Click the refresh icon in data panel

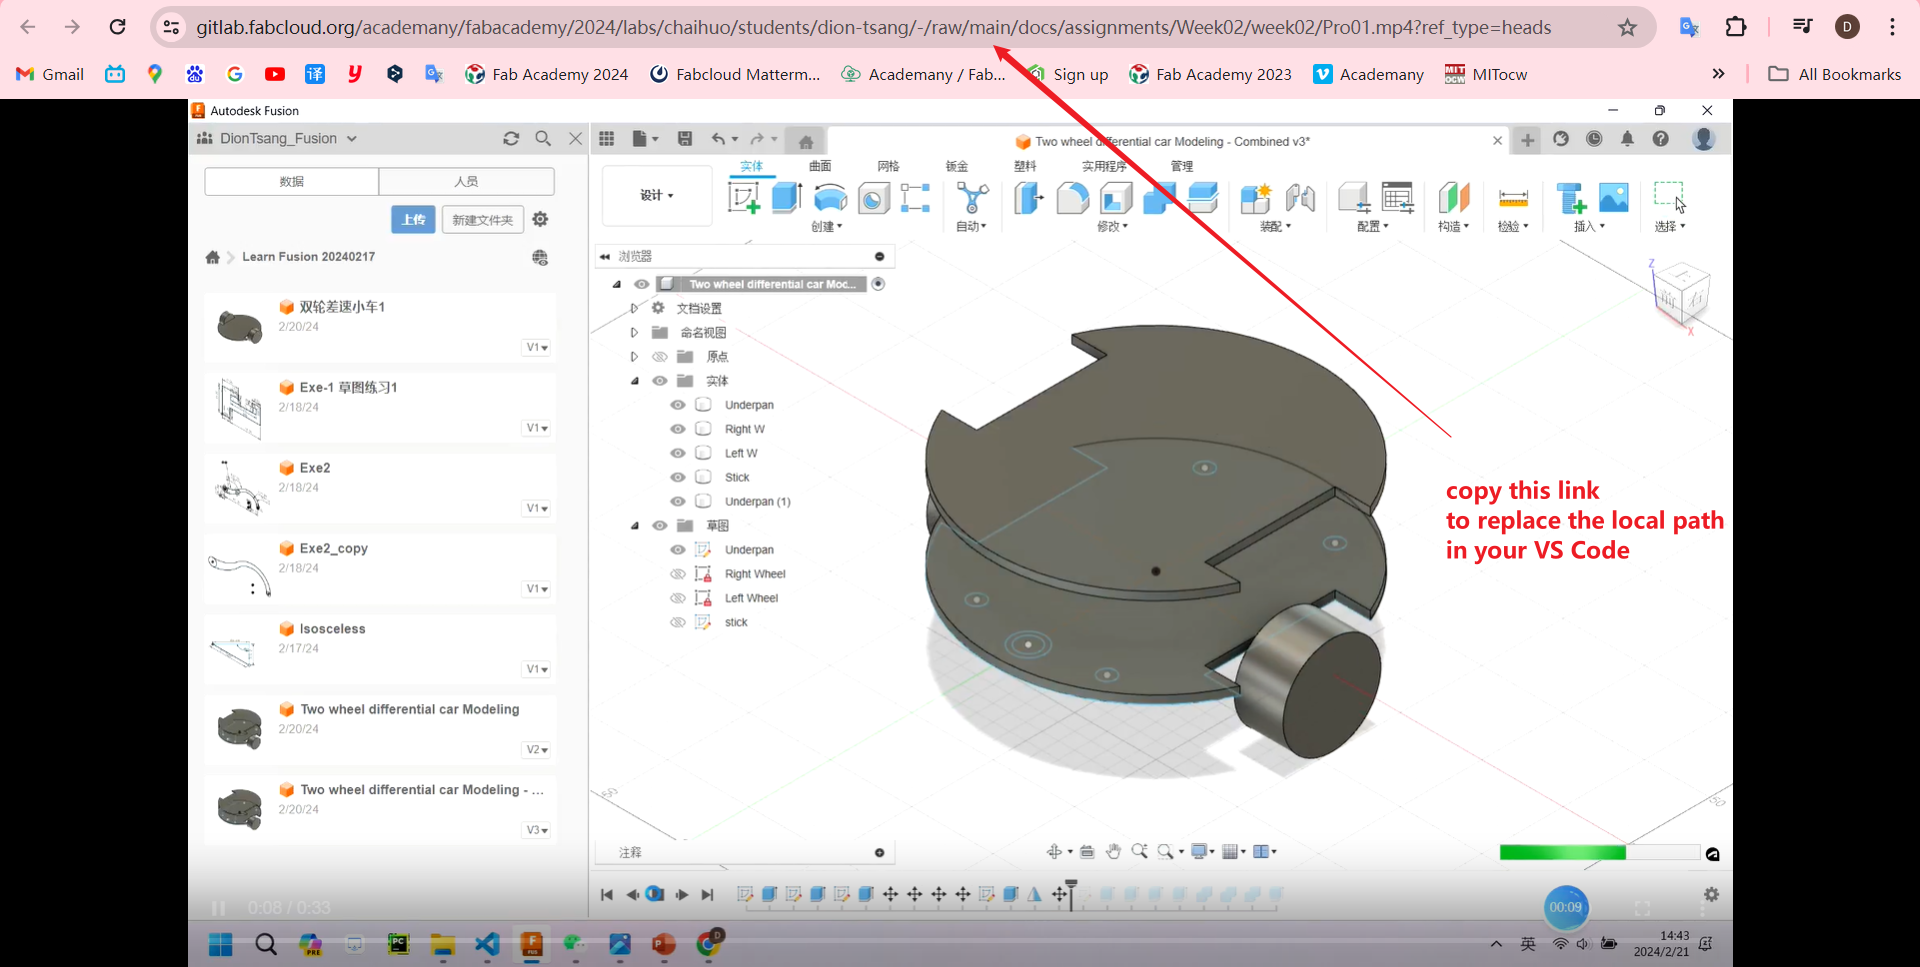pyautogui.click(x=511, y=139)
